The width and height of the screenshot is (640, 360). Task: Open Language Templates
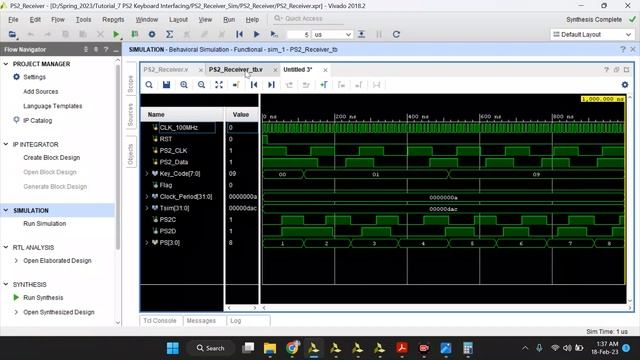point(53,106)
